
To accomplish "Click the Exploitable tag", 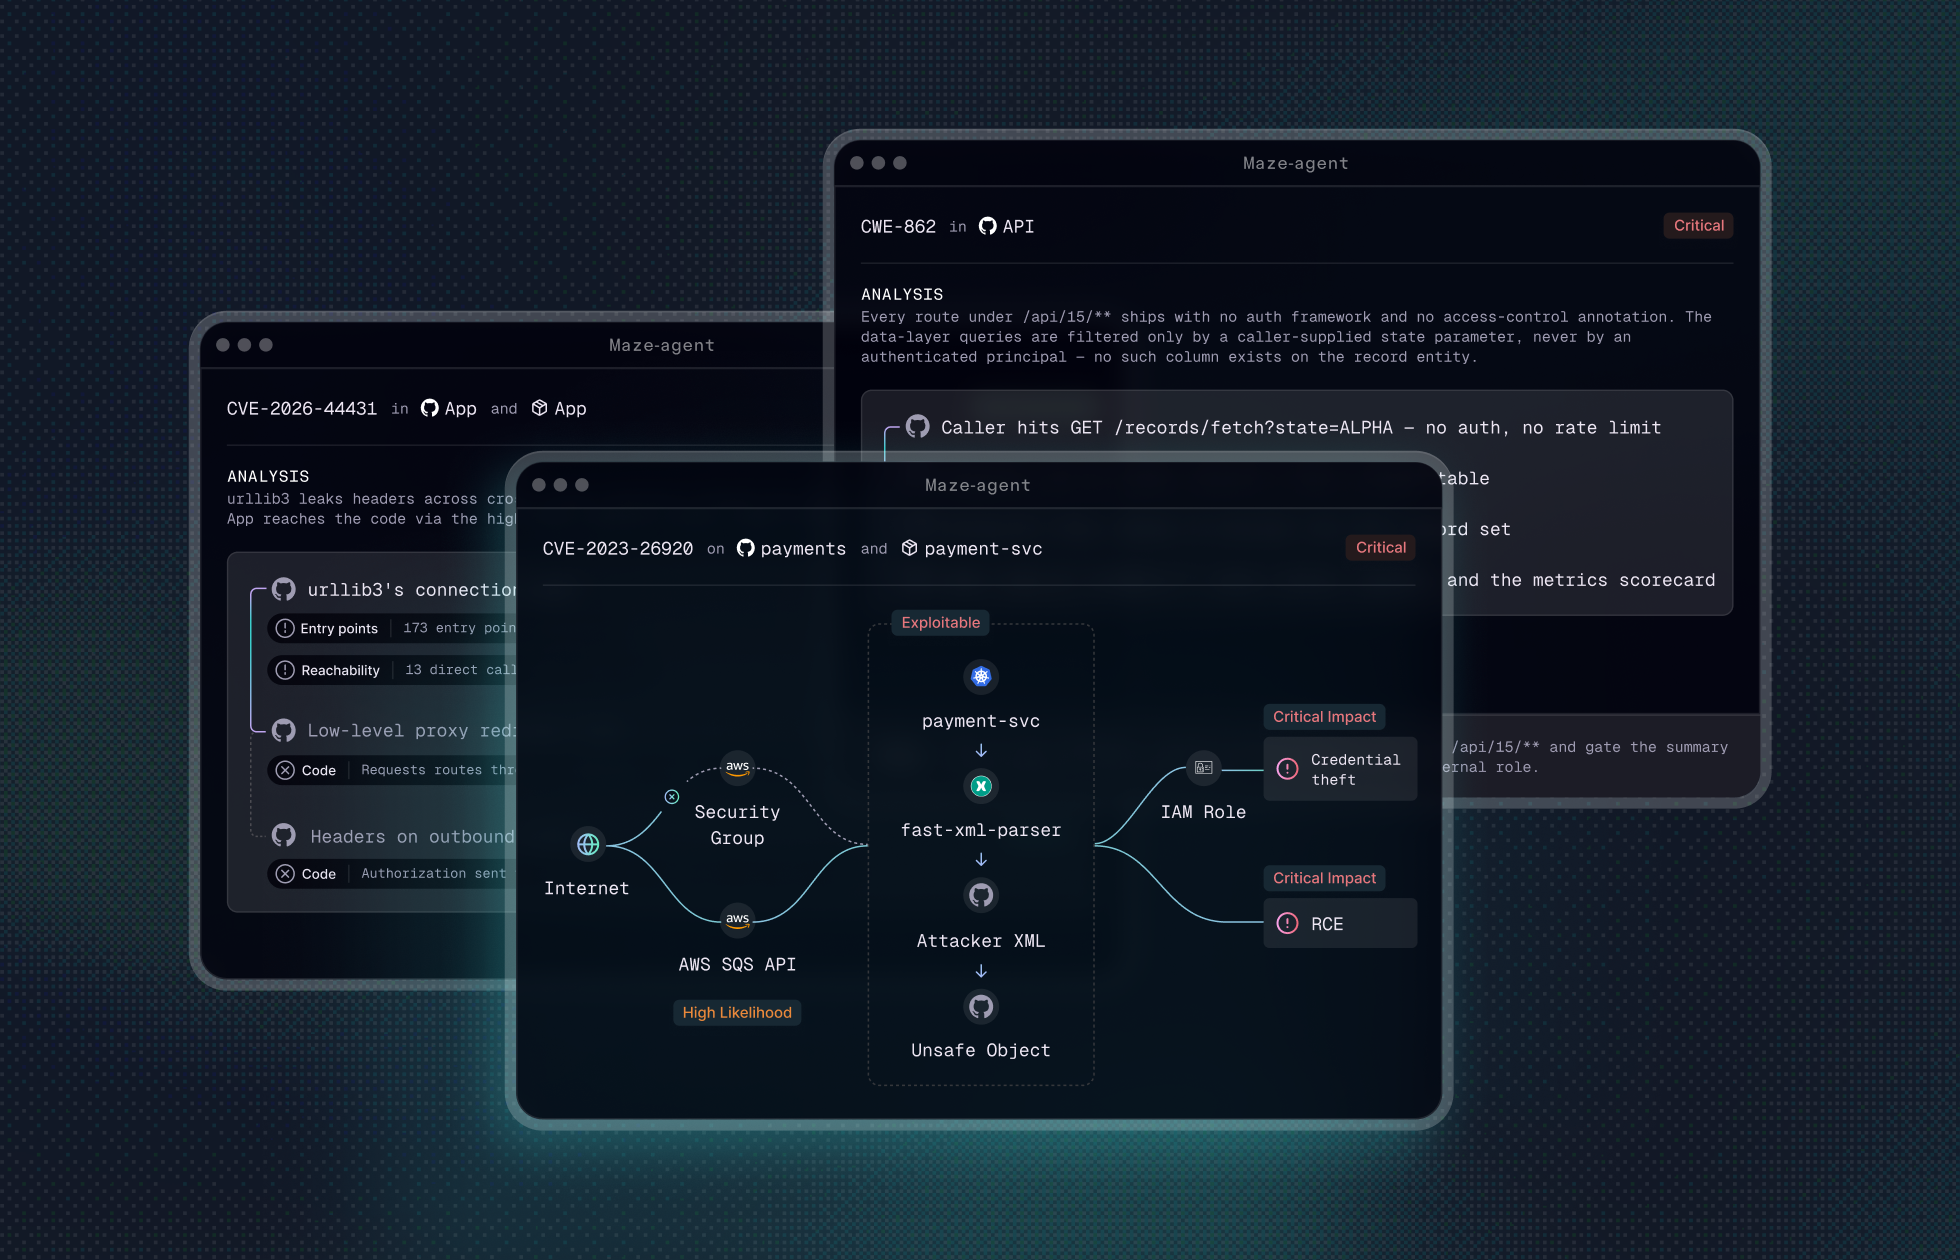I will [x=940, y=622].
